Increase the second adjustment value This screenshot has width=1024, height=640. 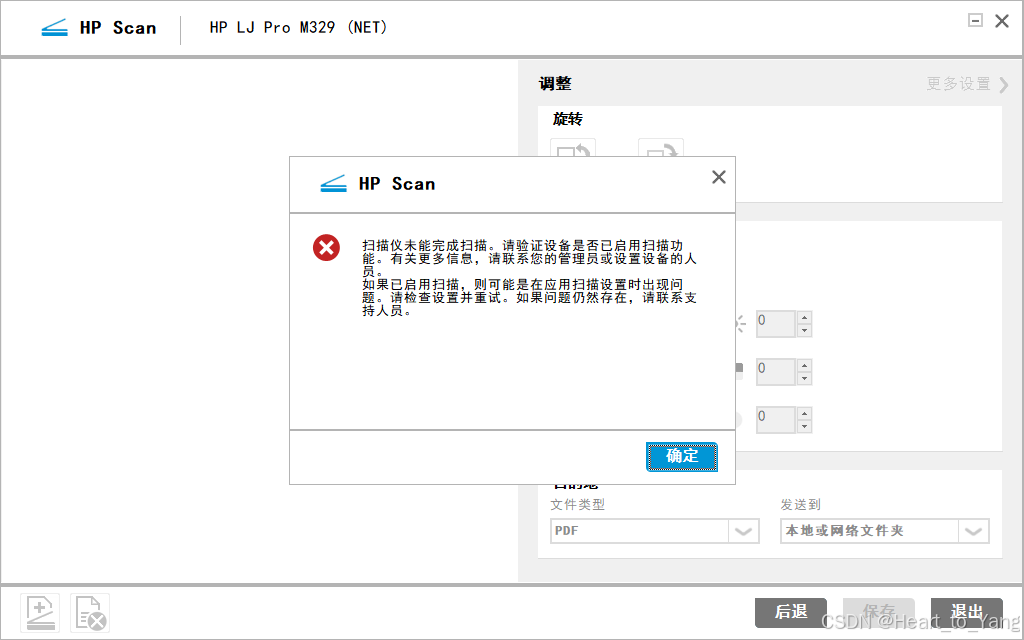click(805, 366)
